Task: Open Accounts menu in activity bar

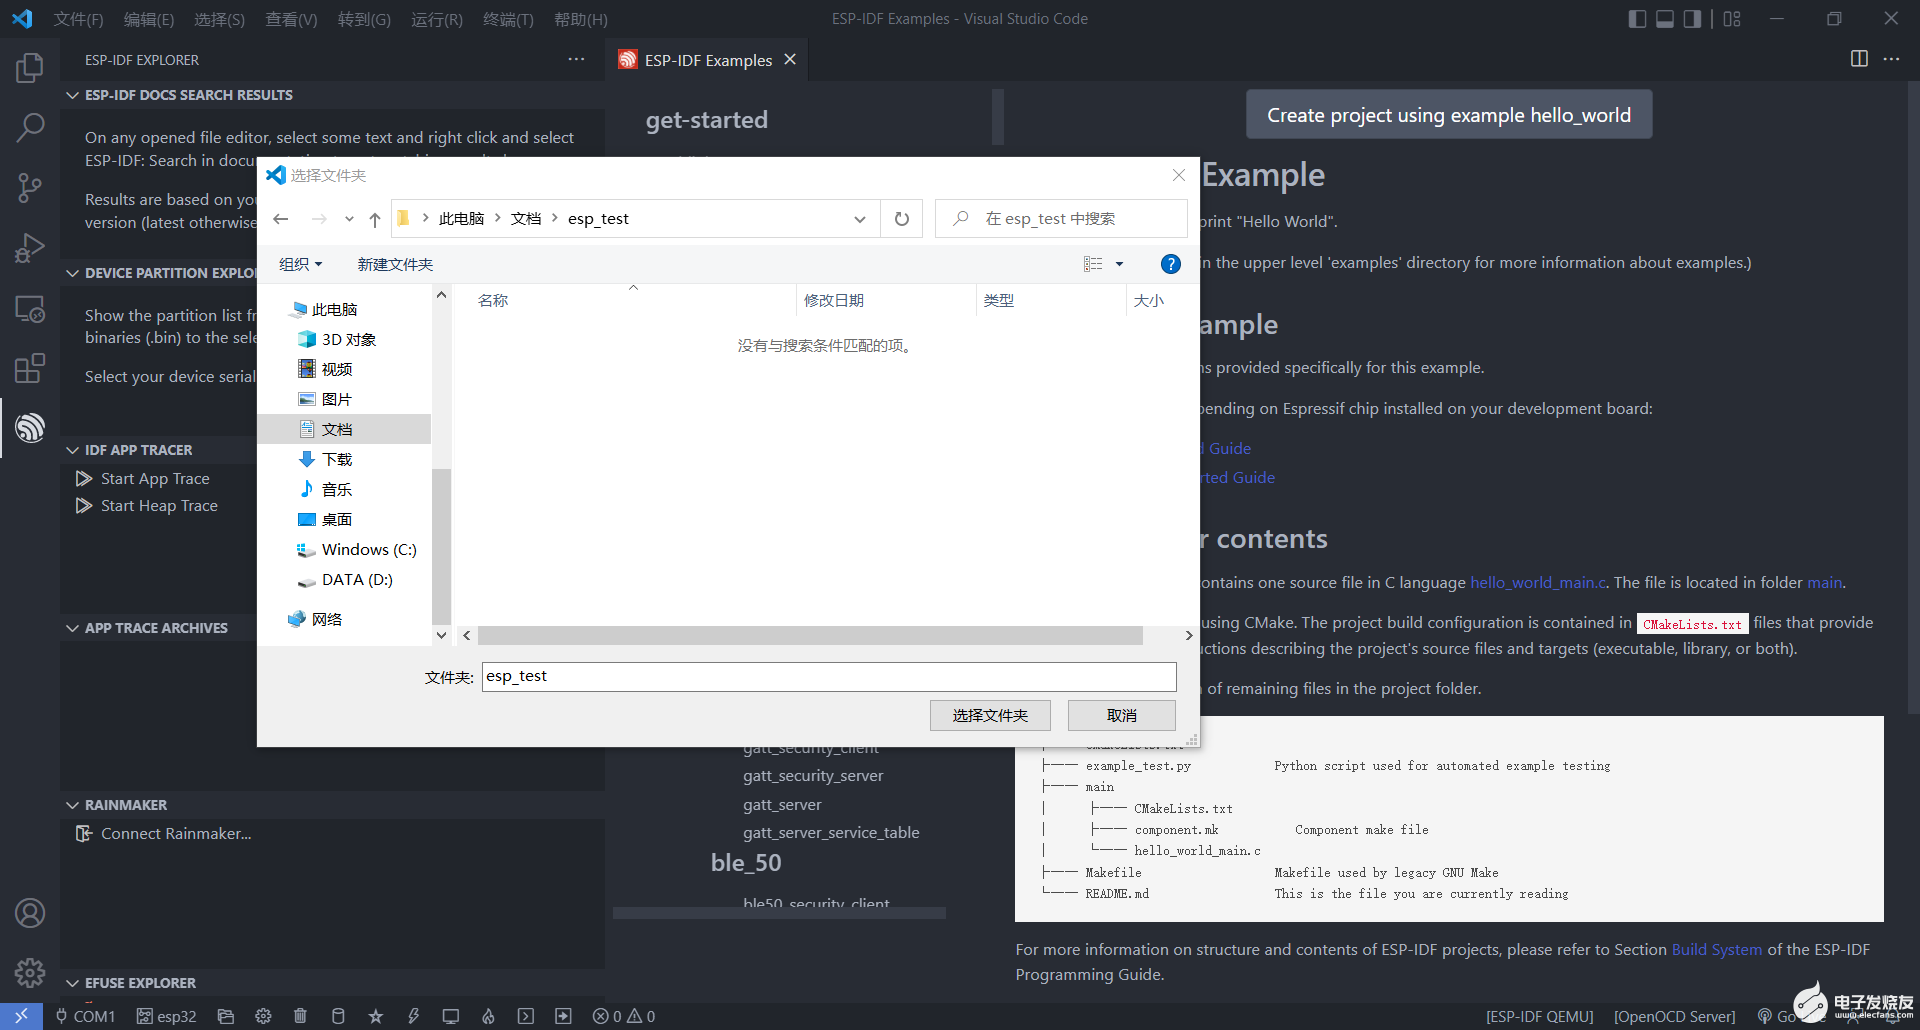Action: point(30,913)
